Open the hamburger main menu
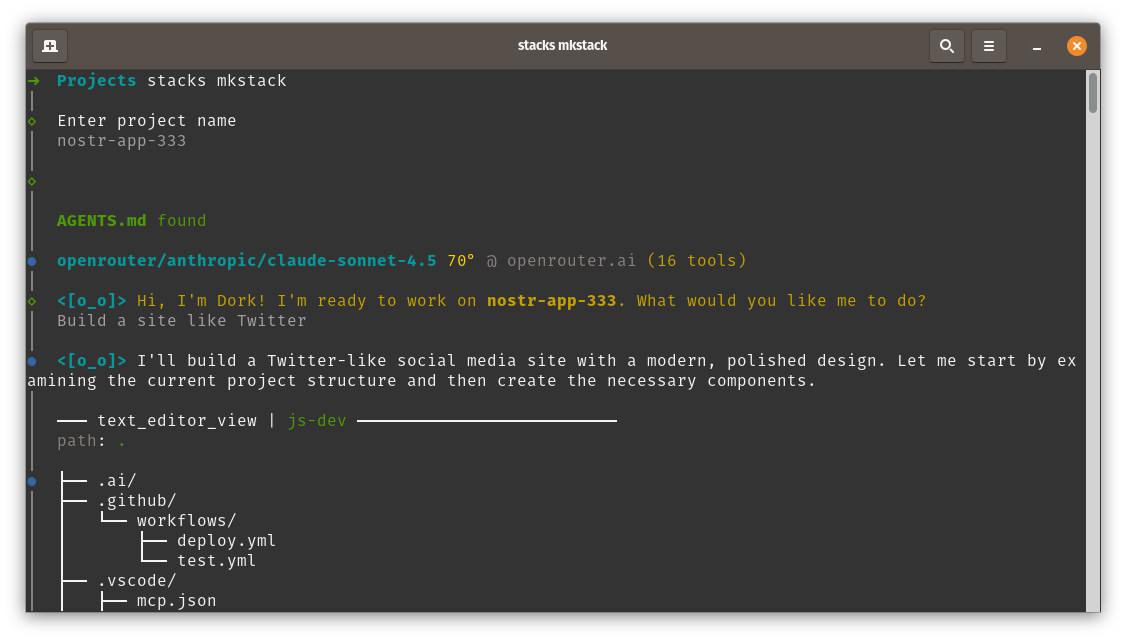 [988, 45]
